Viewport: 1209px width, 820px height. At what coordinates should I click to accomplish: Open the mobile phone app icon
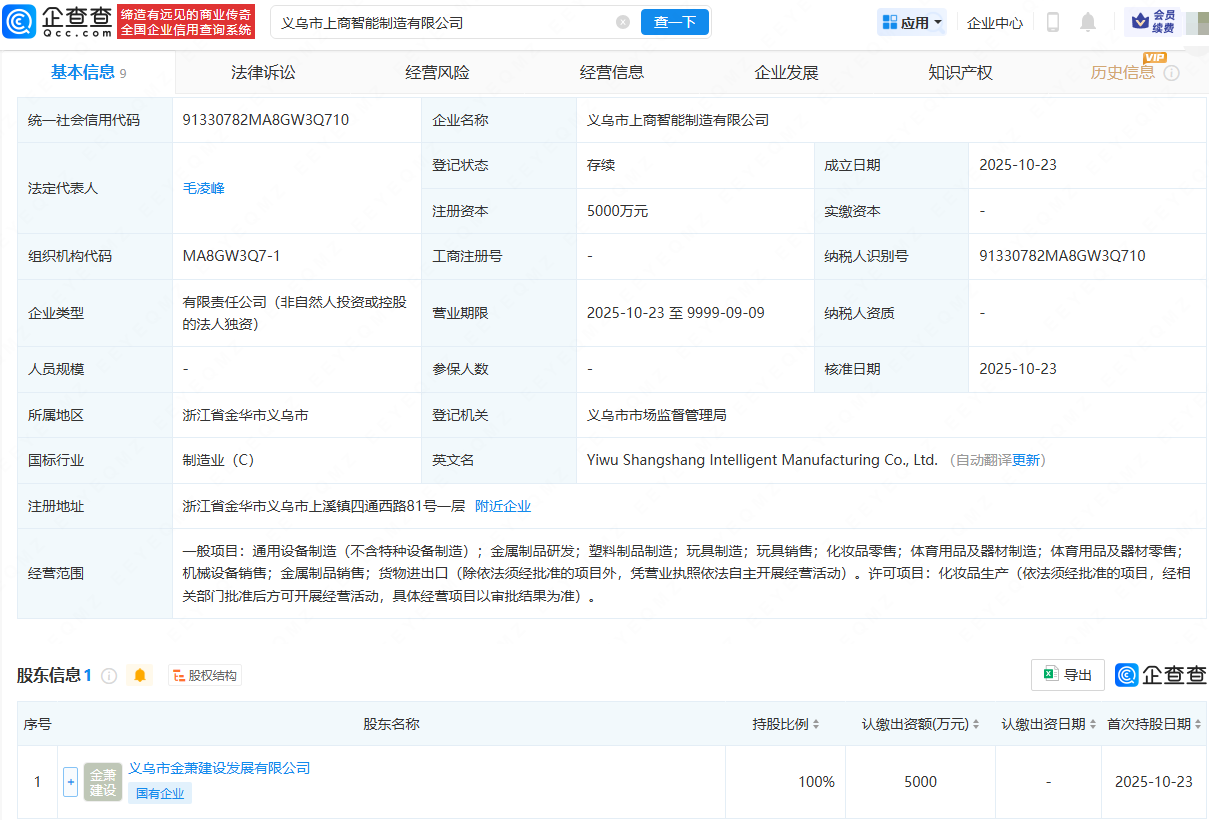pos(1053,22)
